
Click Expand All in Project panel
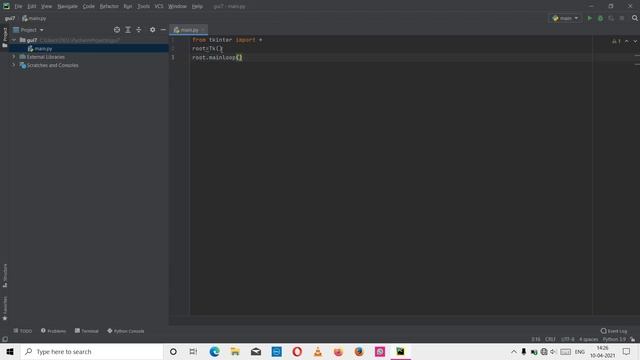(x=128, y=30)
